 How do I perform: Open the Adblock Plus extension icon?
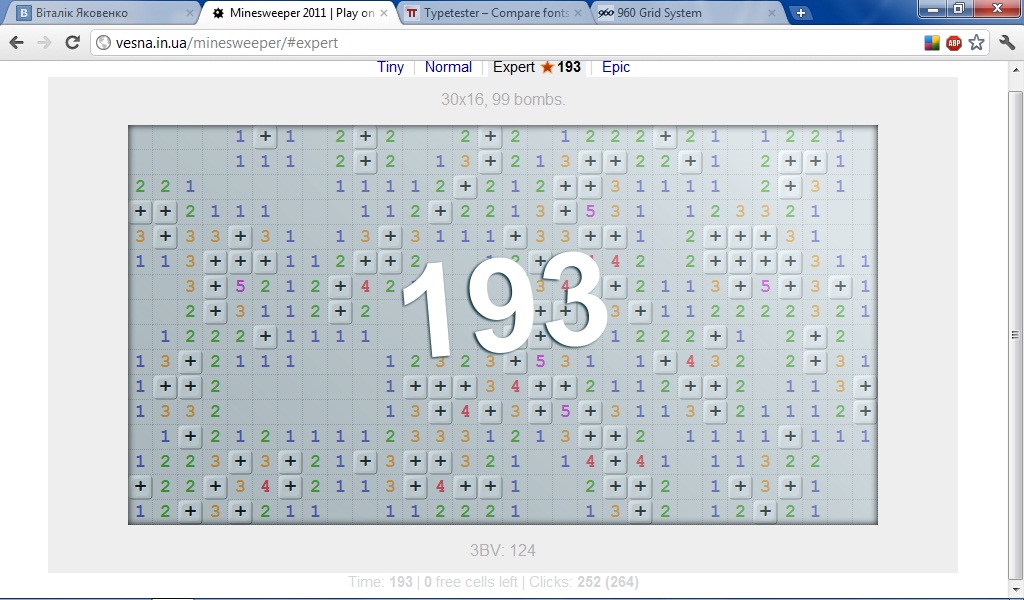(x=954, y=43)
